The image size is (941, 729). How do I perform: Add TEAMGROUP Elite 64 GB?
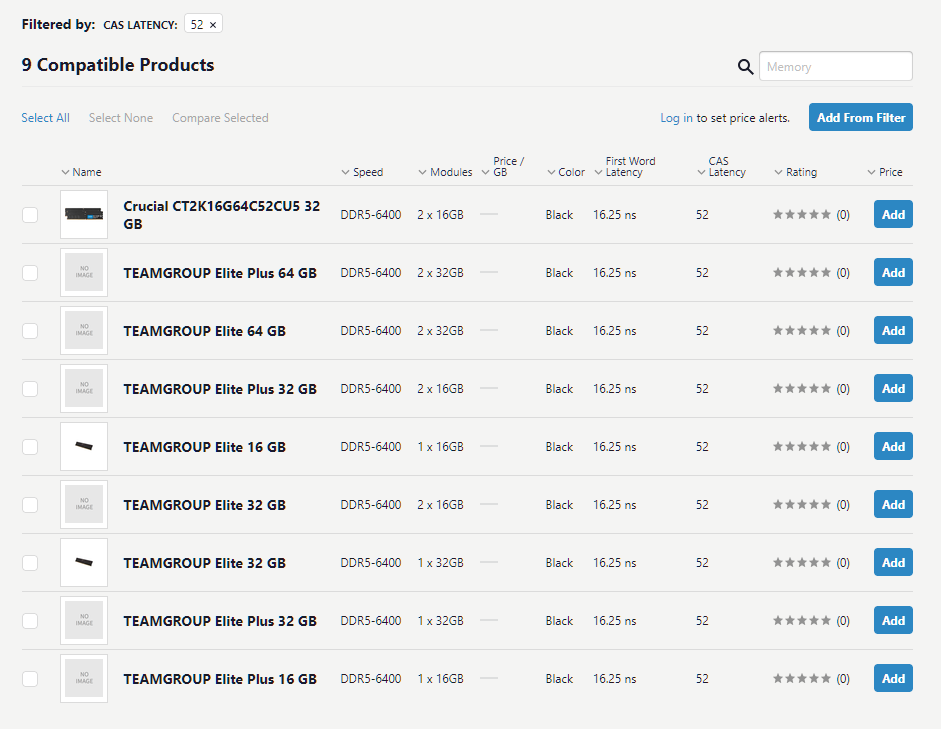893,330
